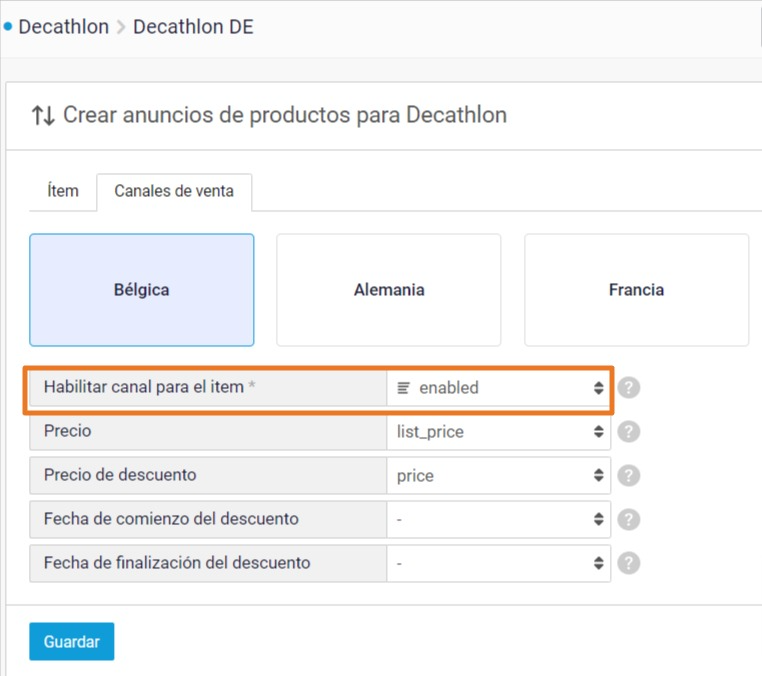Open help icon beside Precio field
Image resolution: width=762 pixels, height=676 pixels.
(628, 432)
